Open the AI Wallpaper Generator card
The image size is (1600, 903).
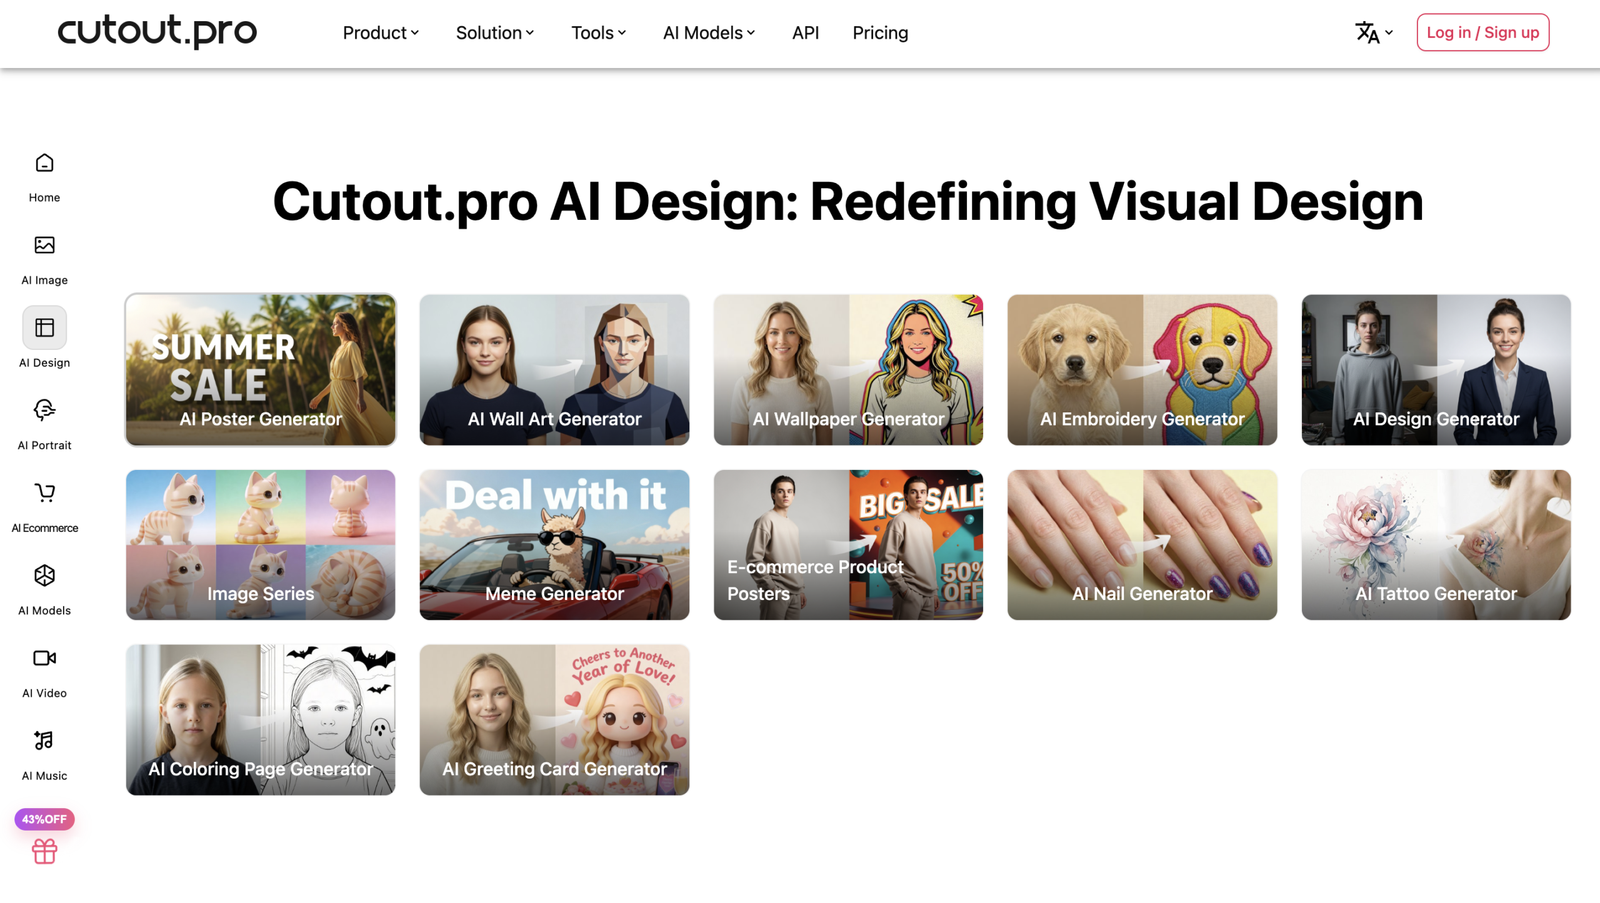[x=848, y=370]
